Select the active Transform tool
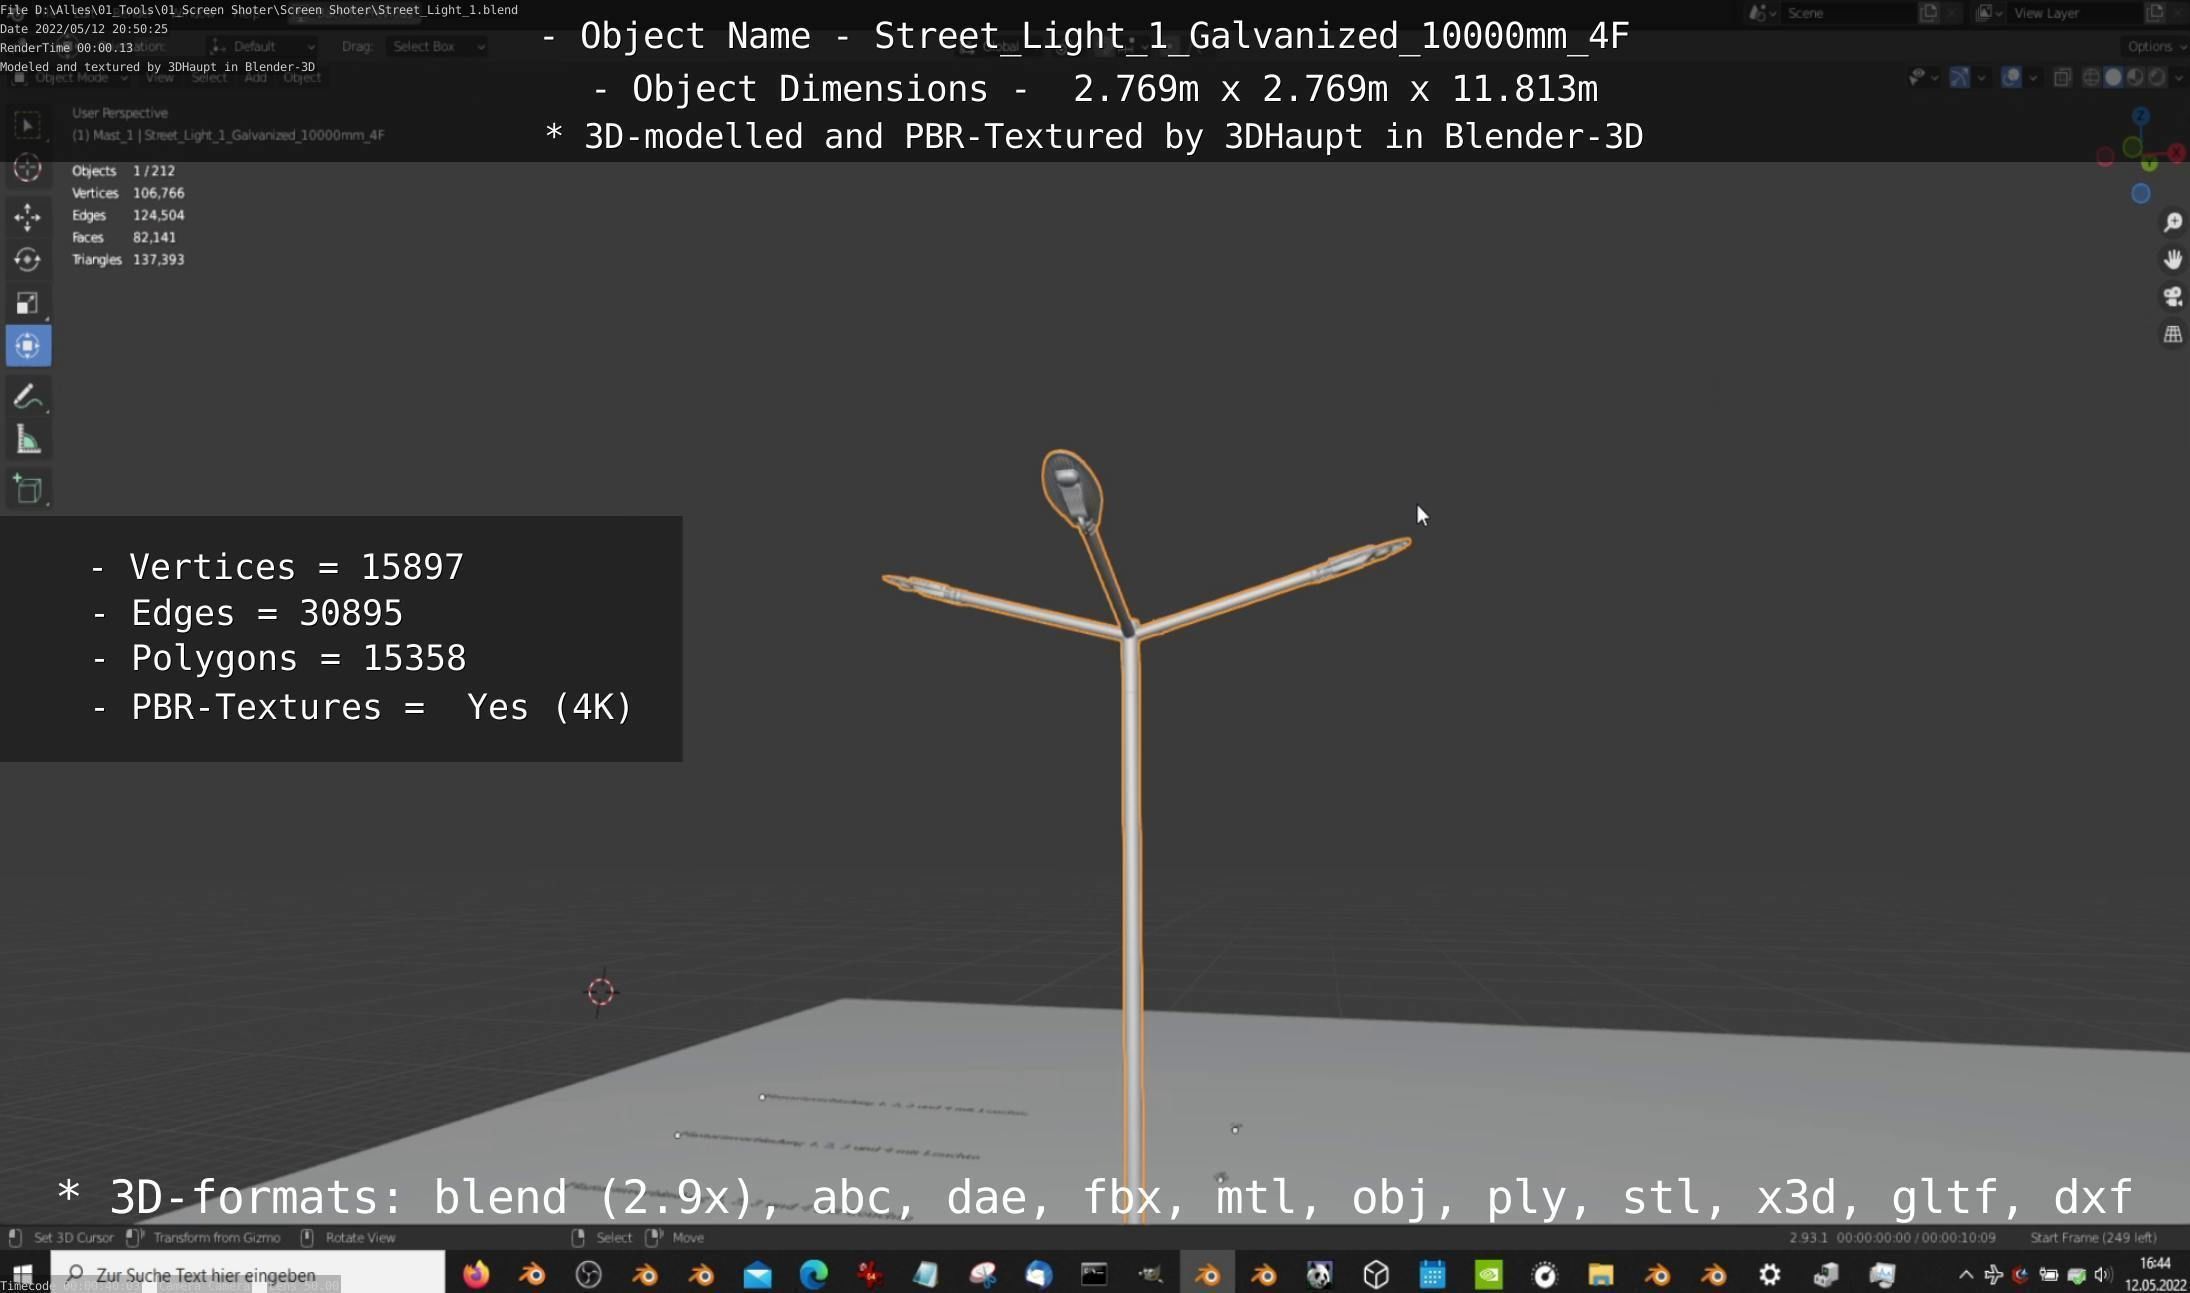 [28, 346]
